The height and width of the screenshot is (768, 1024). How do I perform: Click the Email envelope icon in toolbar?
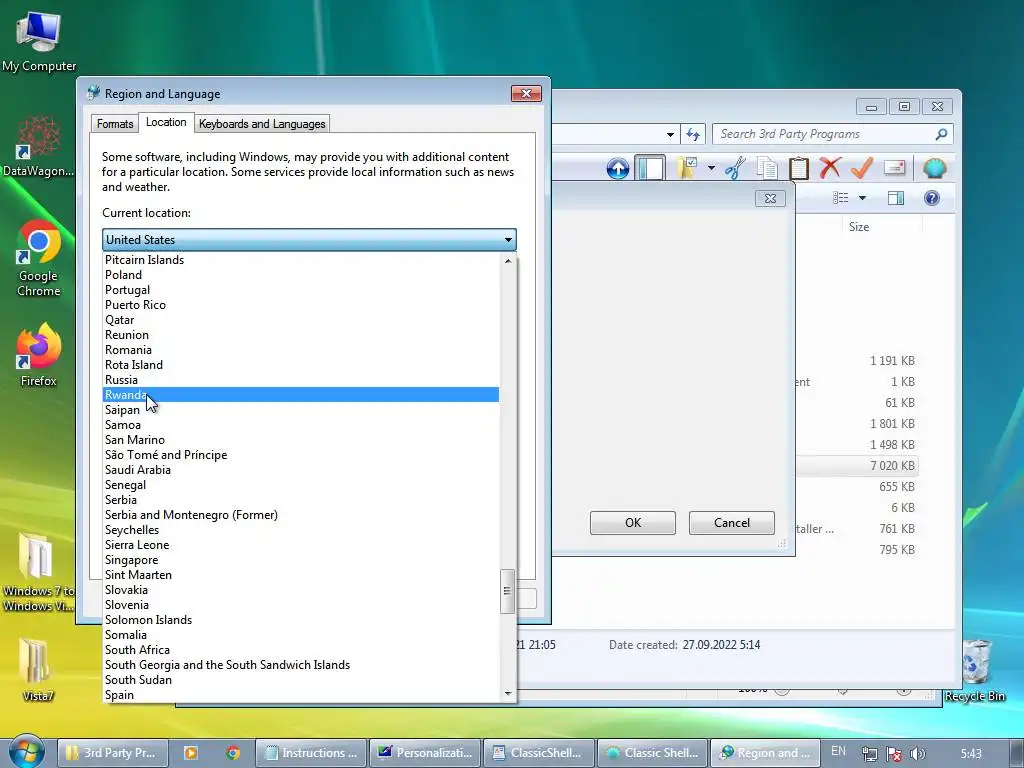pos(894,168)
